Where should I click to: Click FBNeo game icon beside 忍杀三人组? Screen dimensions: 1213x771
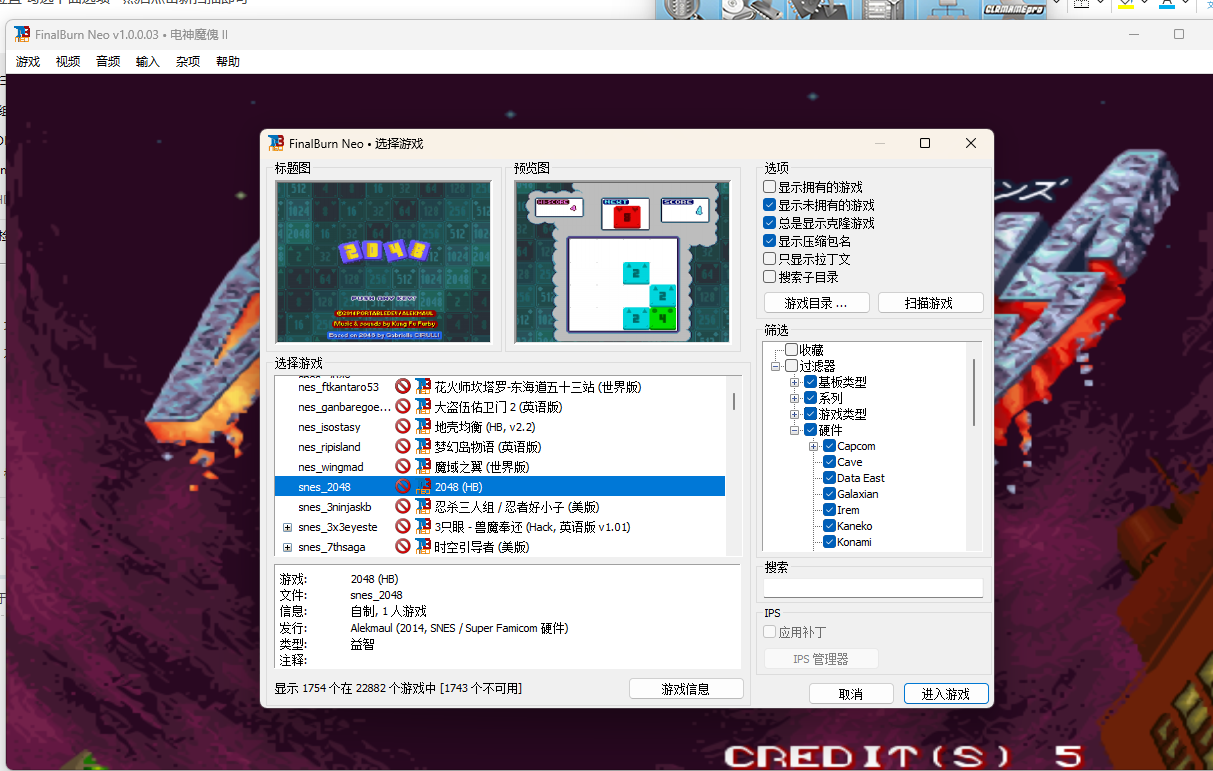click(x=423, y=507)
